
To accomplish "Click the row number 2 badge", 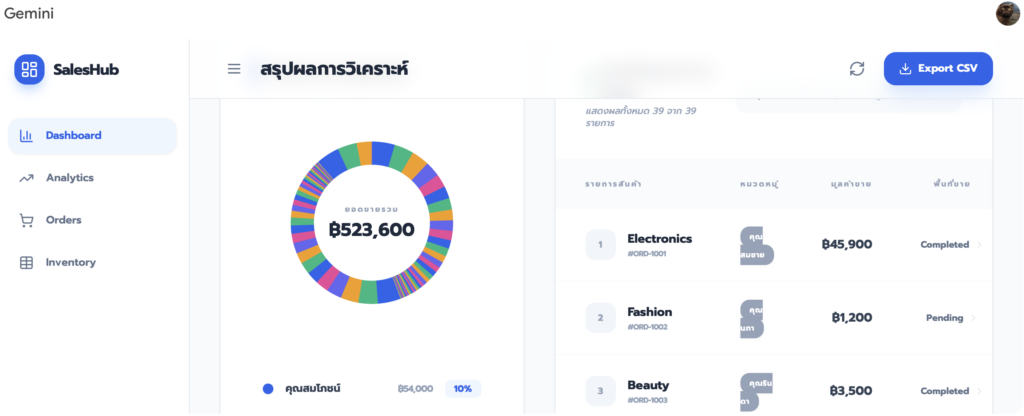I will 601,318.
